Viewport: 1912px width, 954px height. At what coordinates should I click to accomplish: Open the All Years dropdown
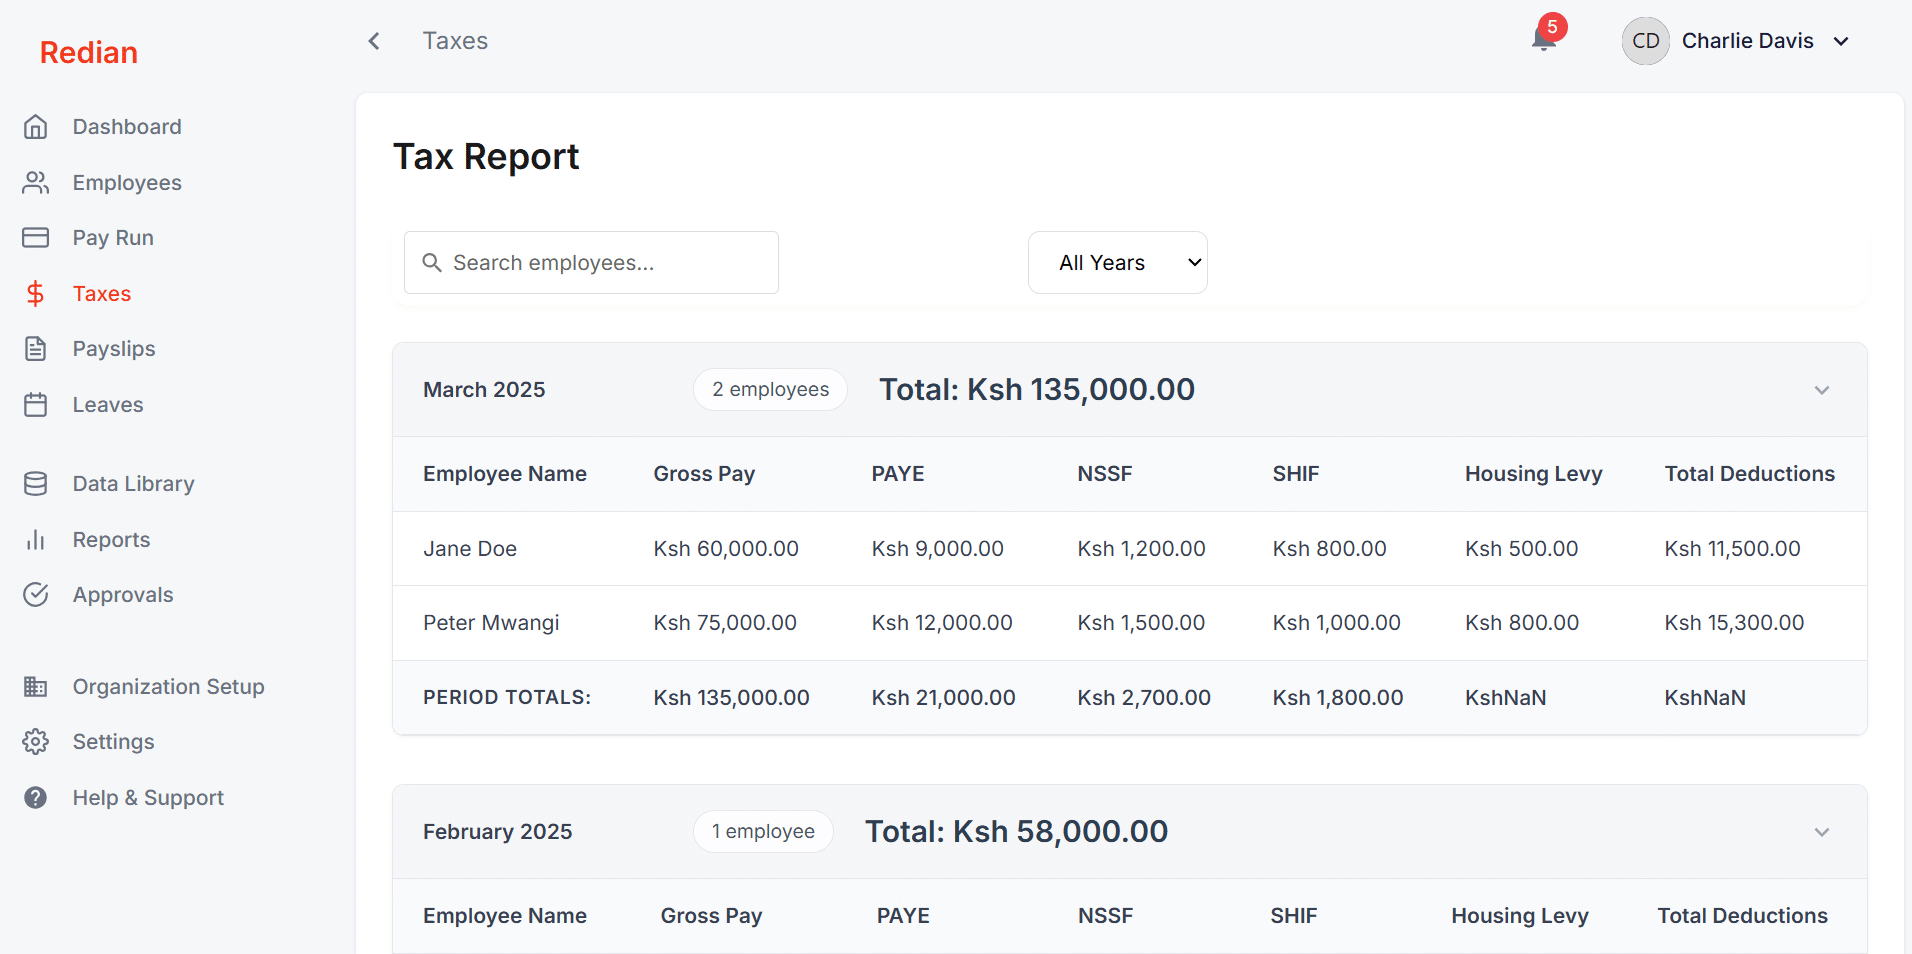click(1118, 263)
